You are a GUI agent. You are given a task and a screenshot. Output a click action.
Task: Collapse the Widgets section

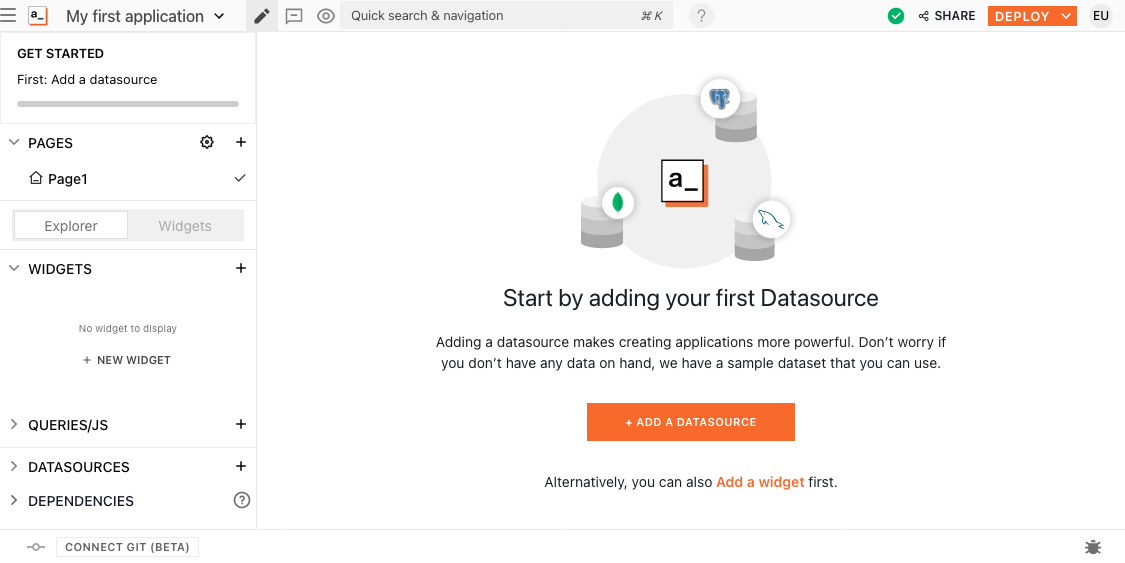click(x=14, y=269)
